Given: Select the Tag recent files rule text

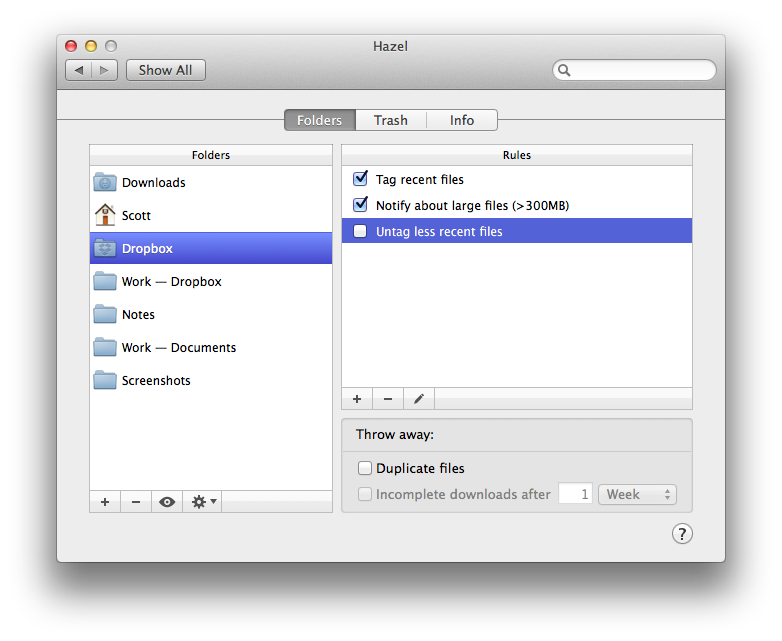Looking at the screenshot, I should click(419, 180).
